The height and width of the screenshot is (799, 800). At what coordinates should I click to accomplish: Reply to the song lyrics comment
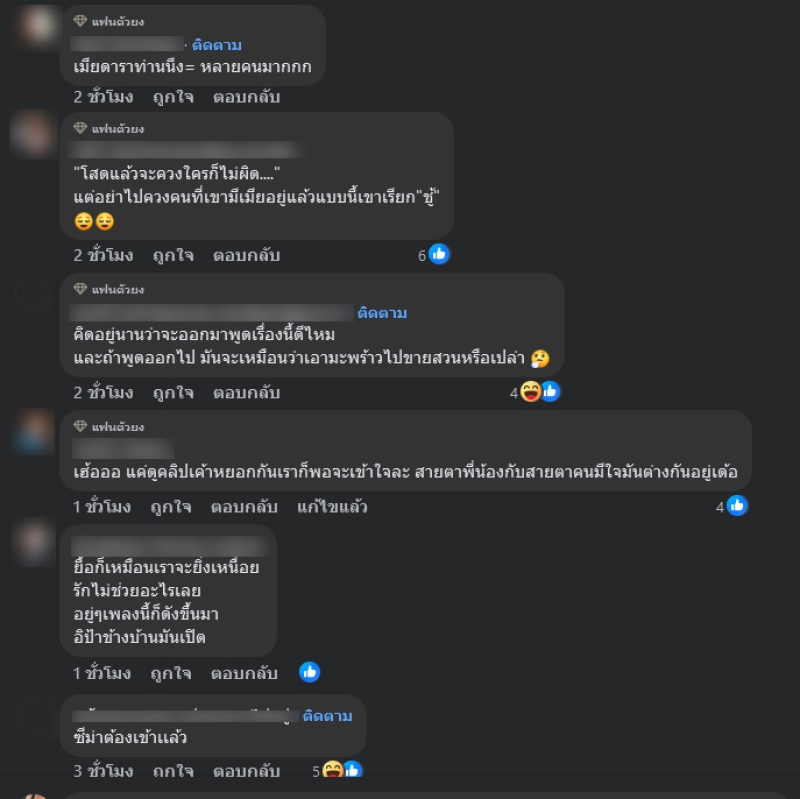click(x=244, y=673)
